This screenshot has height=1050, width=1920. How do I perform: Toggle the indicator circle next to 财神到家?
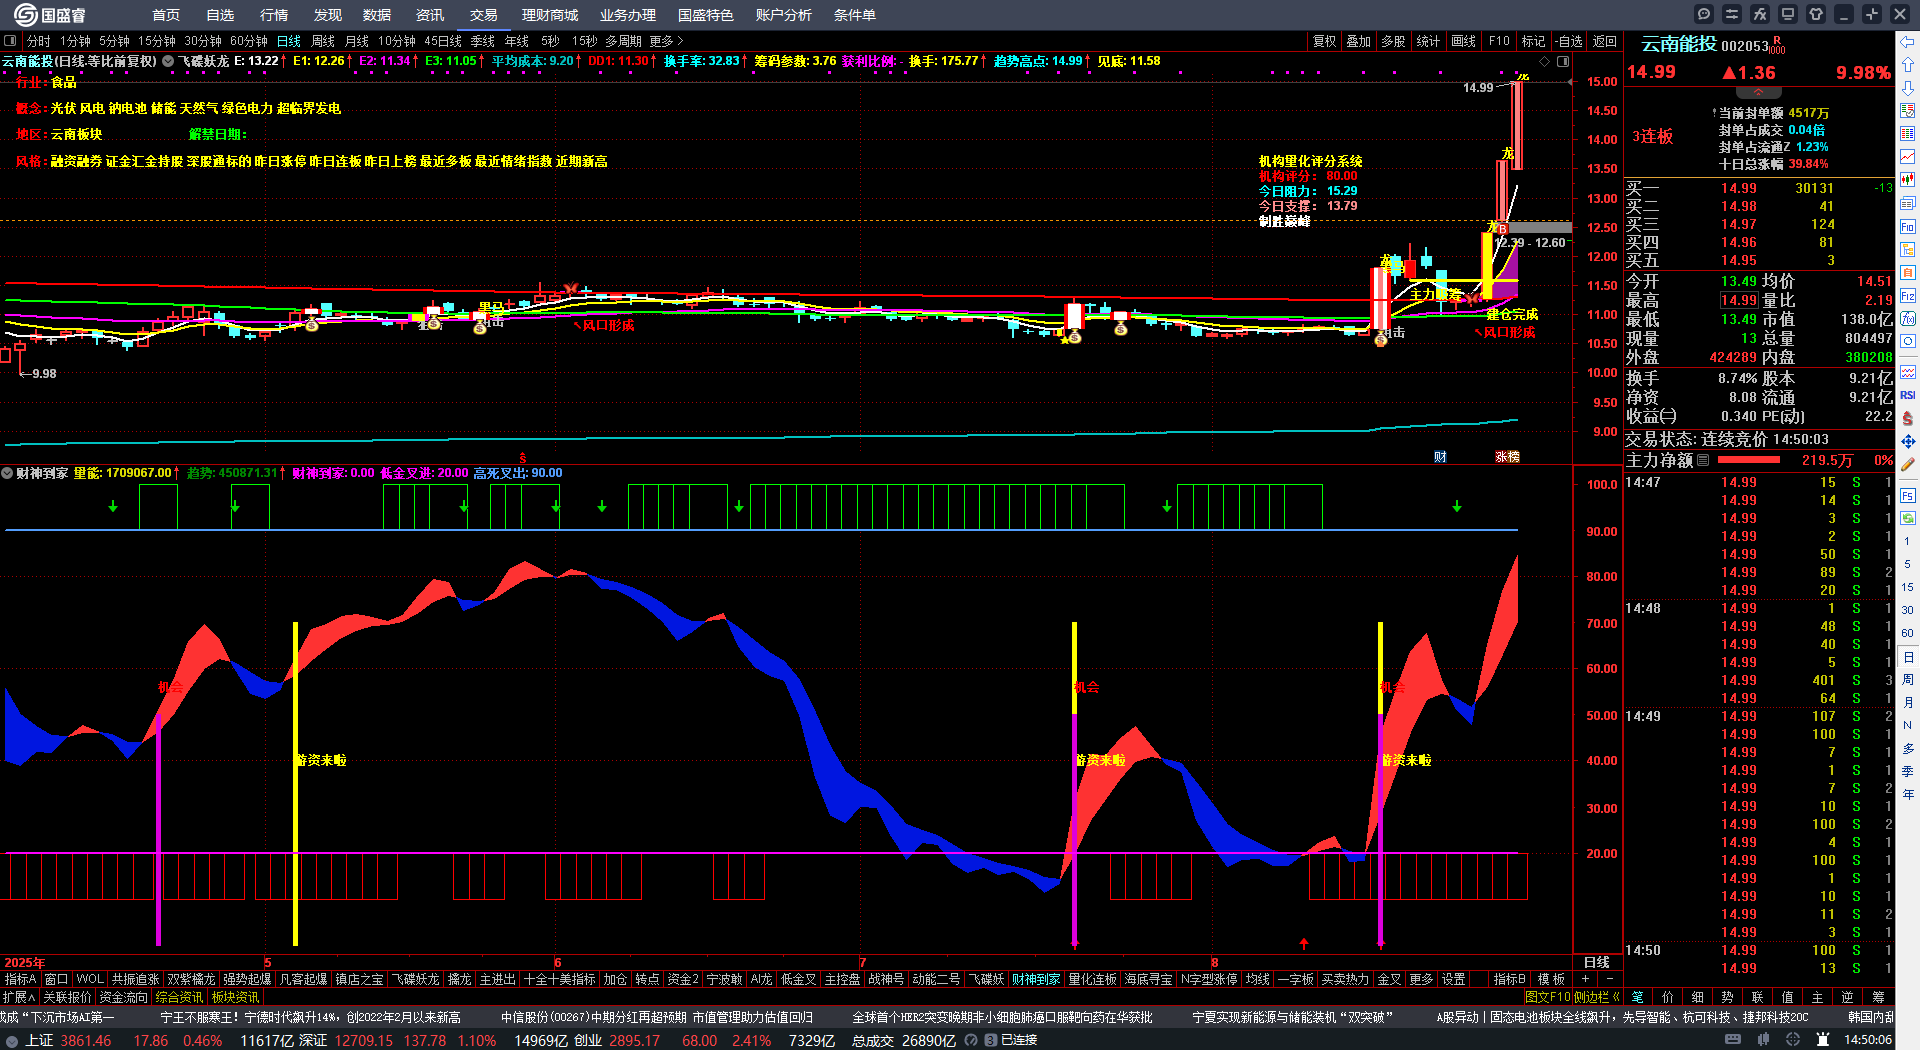coord(7,473)
